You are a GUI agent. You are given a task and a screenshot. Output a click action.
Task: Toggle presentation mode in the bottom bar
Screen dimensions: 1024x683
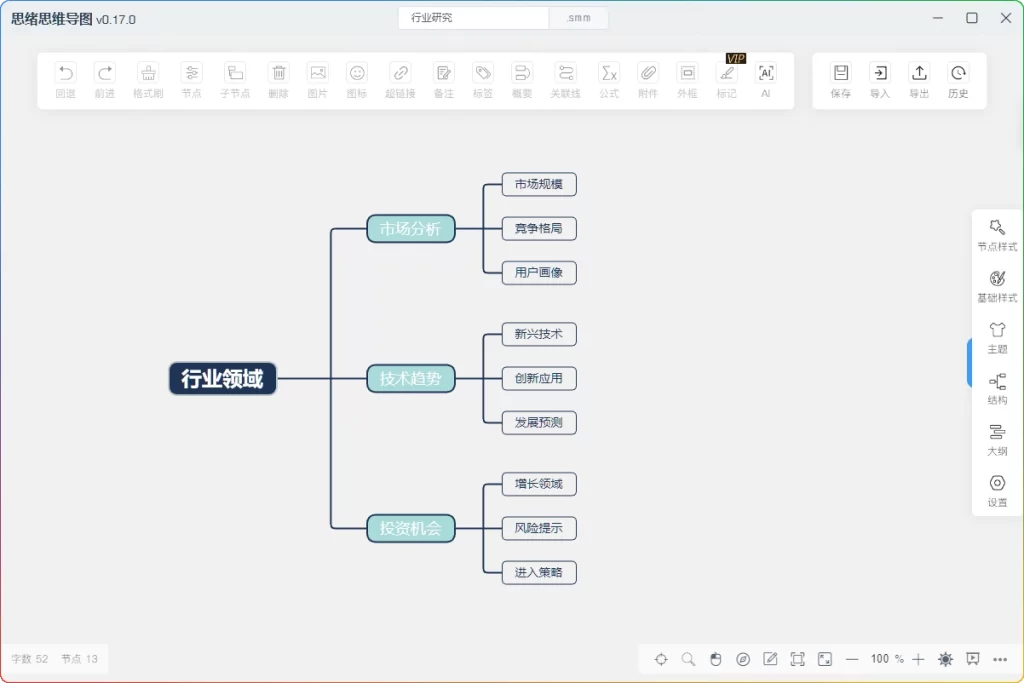coord(971,659)
